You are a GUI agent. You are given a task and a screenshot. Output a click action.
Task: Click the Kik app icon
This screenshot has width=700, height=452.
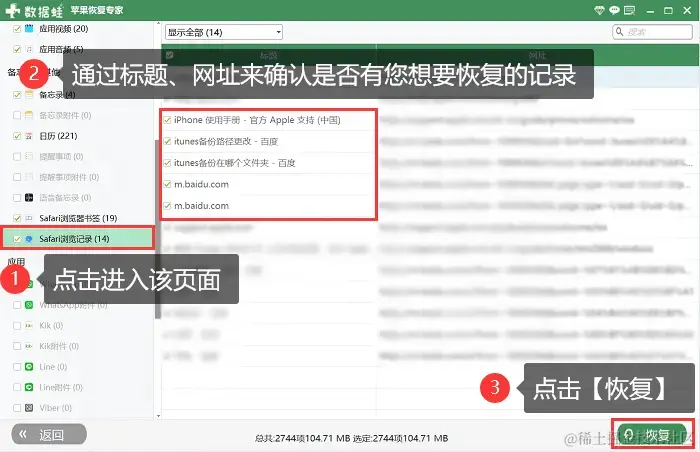pos(29,326)
